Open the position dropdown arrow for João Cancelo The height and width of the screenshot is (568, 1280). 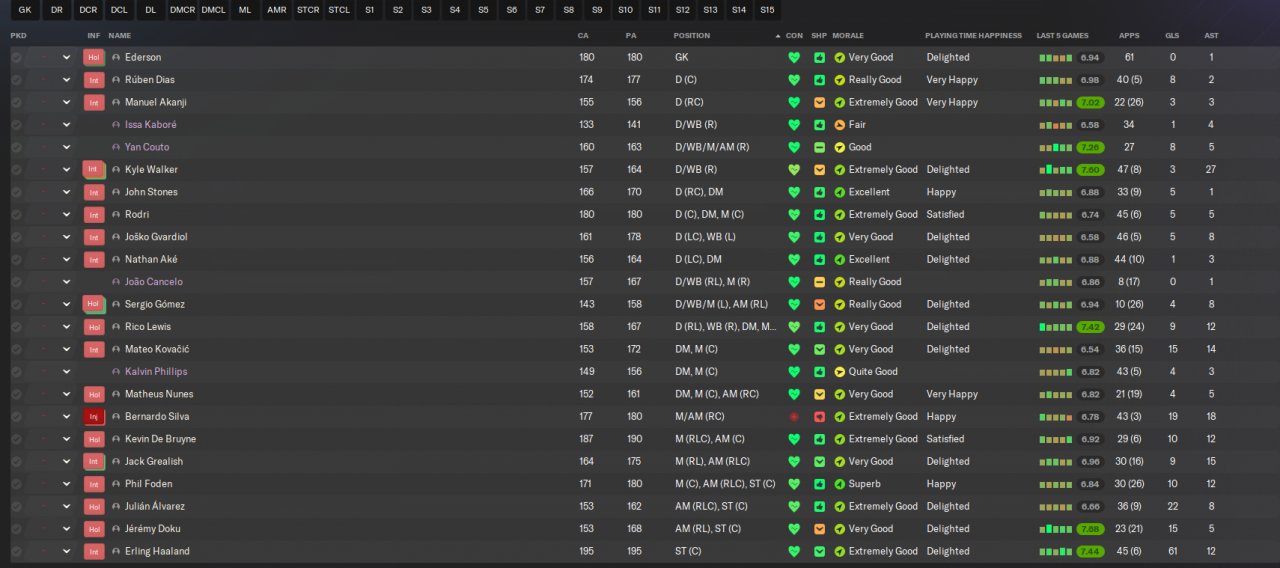[x=66, y=282]
